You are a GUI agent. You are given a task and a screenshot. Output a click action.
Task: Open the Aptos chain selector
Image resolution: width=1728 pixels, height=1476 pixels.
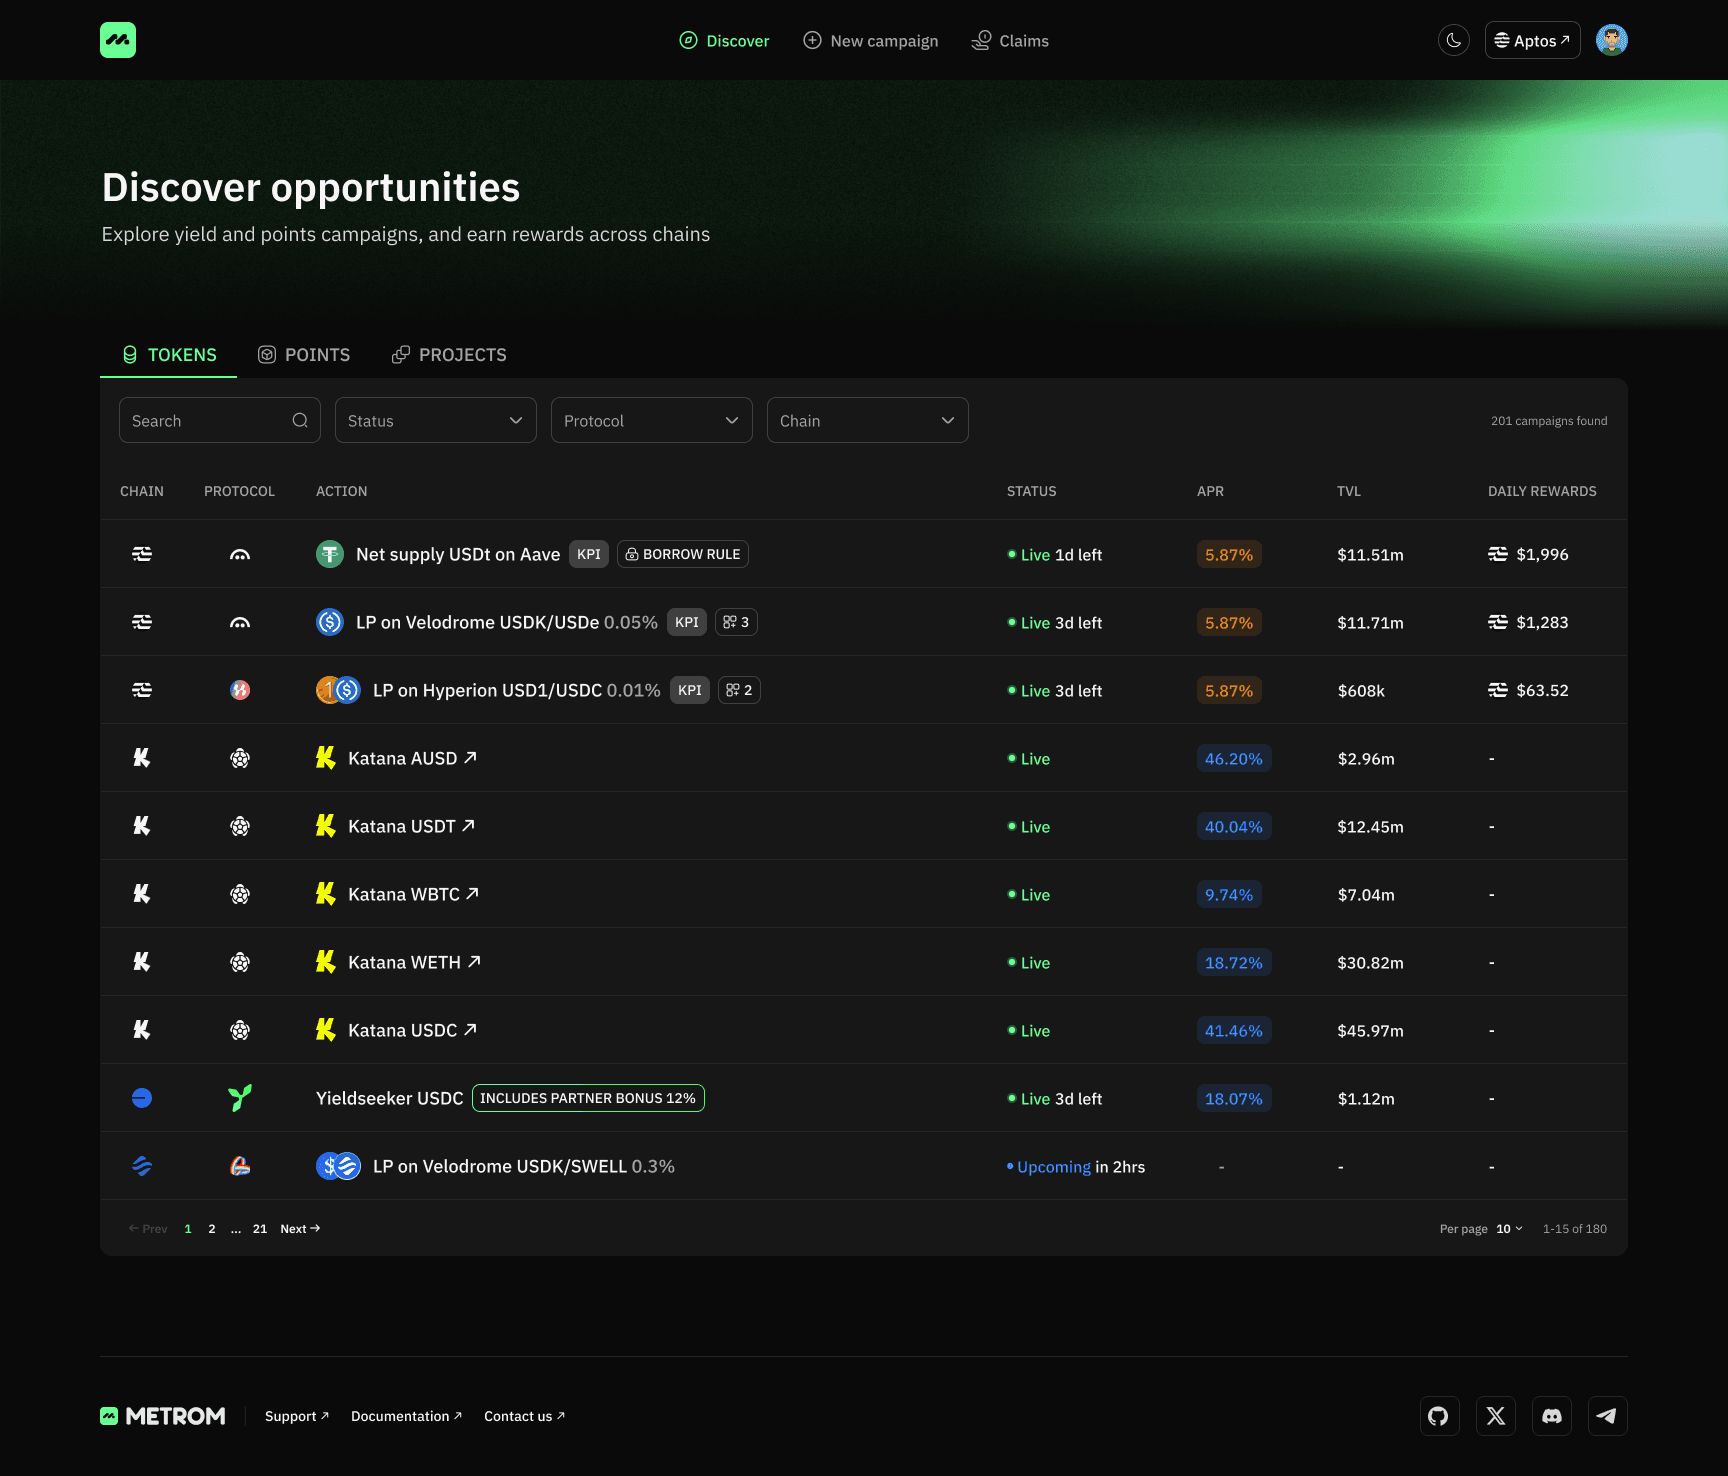point(1532,40)
